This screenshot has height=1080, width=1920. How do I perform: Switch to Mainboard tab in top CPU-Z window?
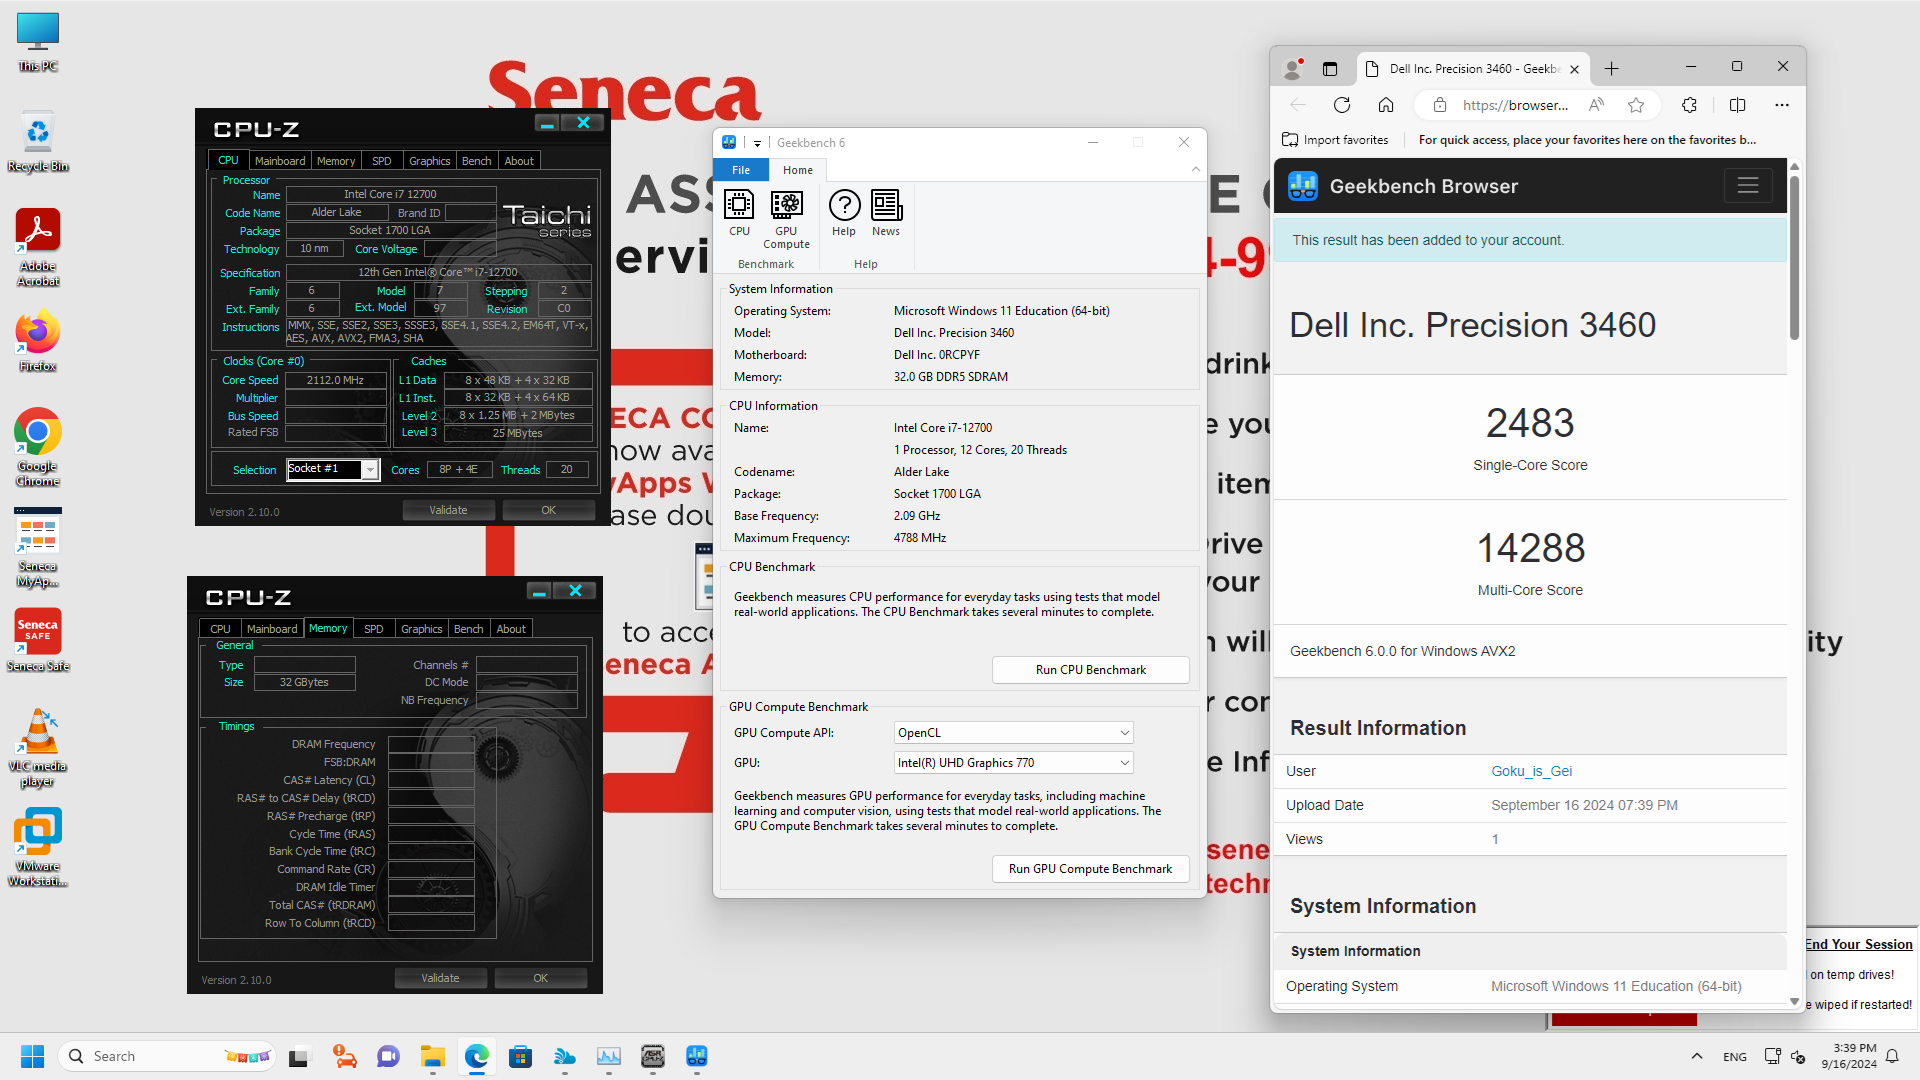tap(280, 161)
